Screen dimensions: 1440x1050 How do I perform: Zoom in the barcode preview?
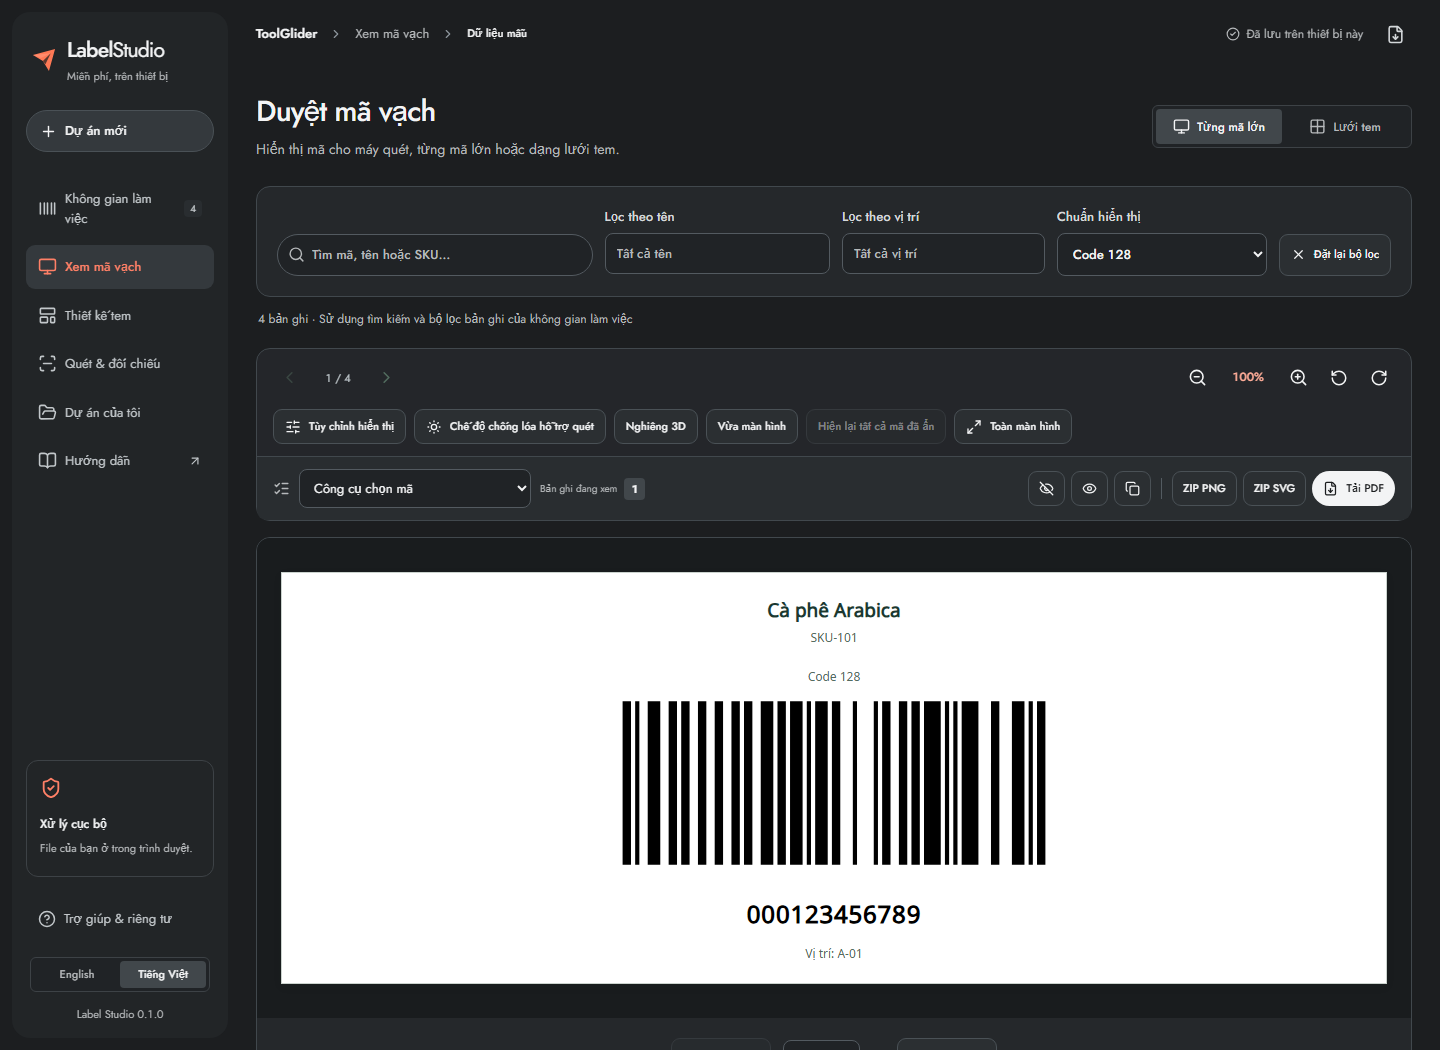point(1298,378)
